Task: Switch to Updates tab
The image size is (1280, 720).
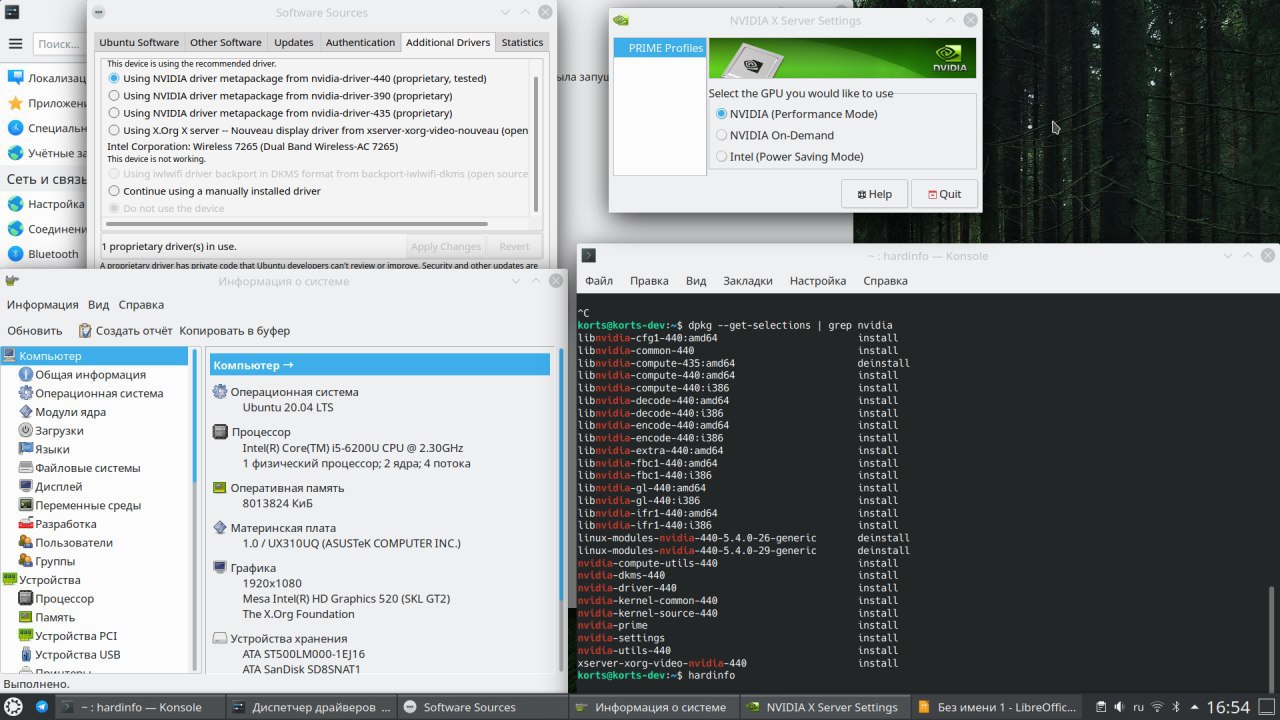Action: (x=293, y=42)
